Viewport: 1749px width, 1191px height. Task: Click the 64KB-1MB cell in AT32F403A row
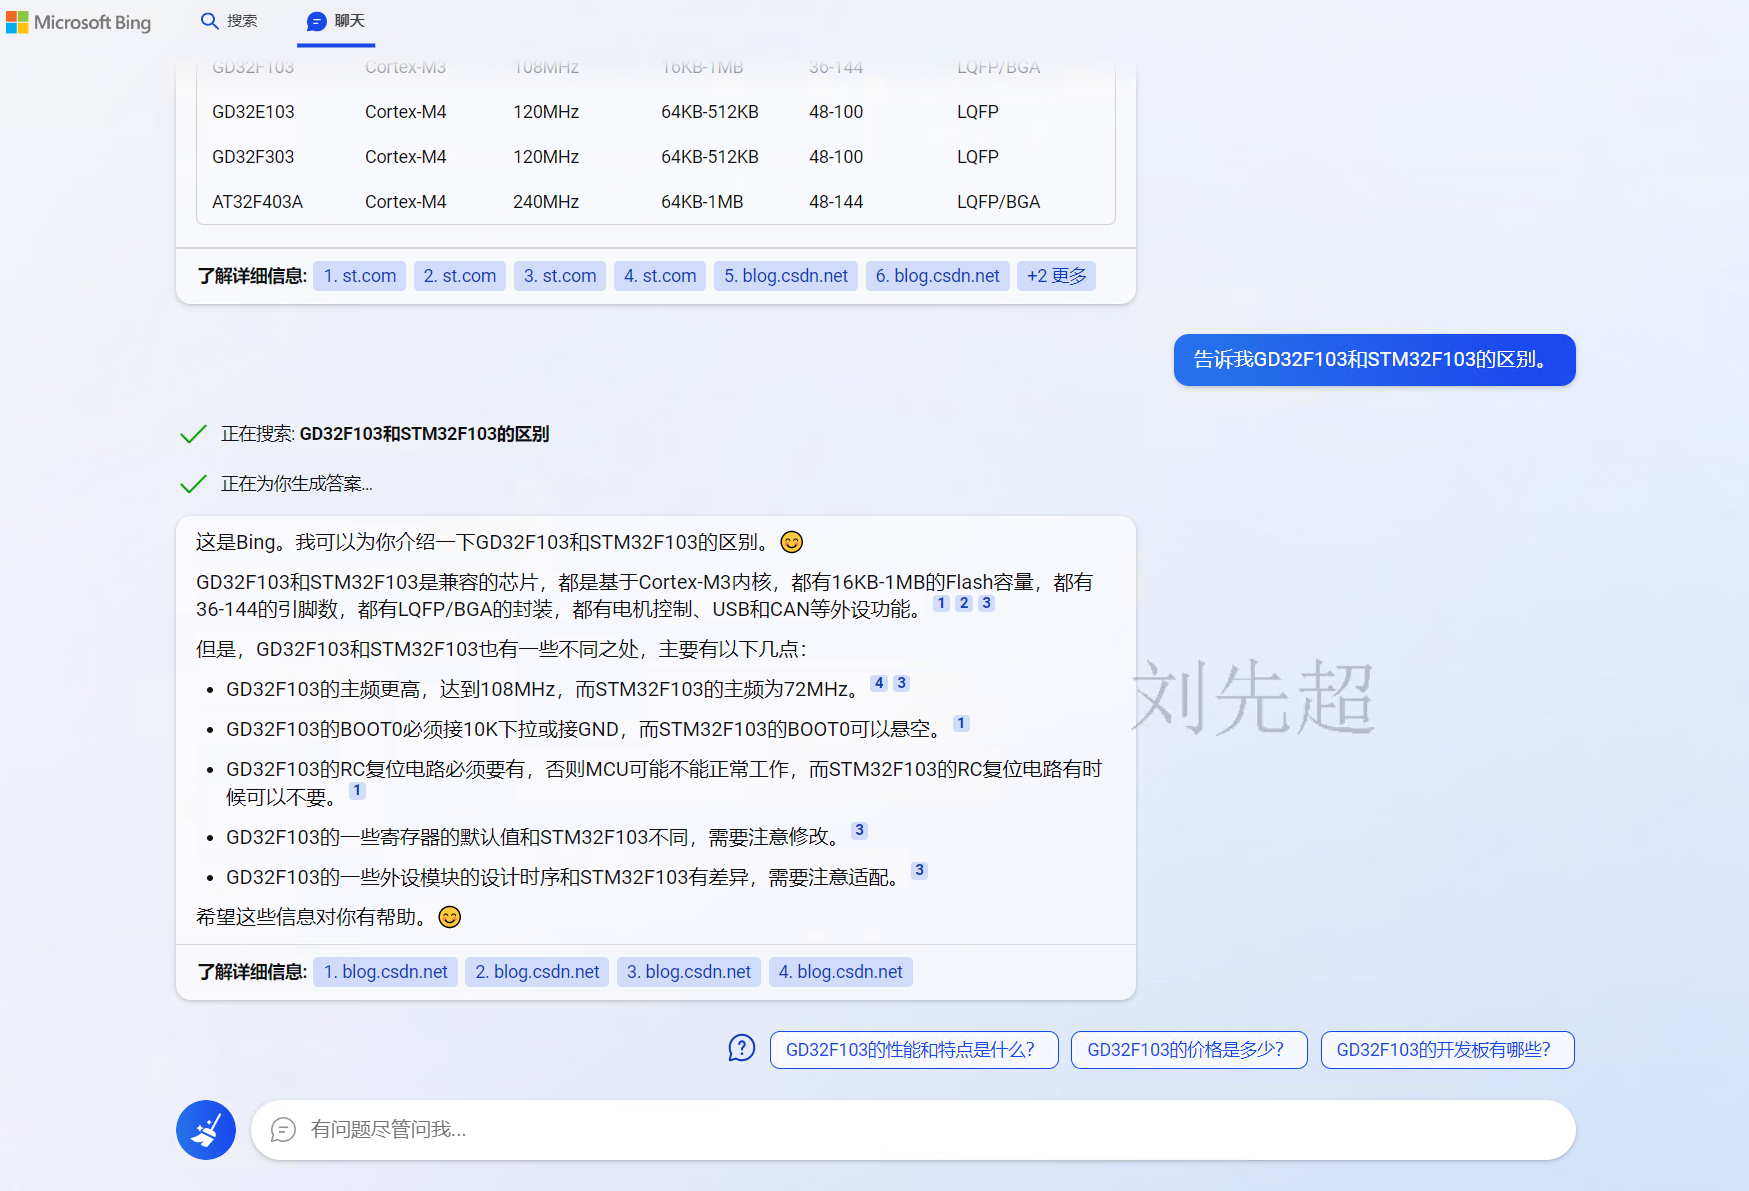coord(702,202)
